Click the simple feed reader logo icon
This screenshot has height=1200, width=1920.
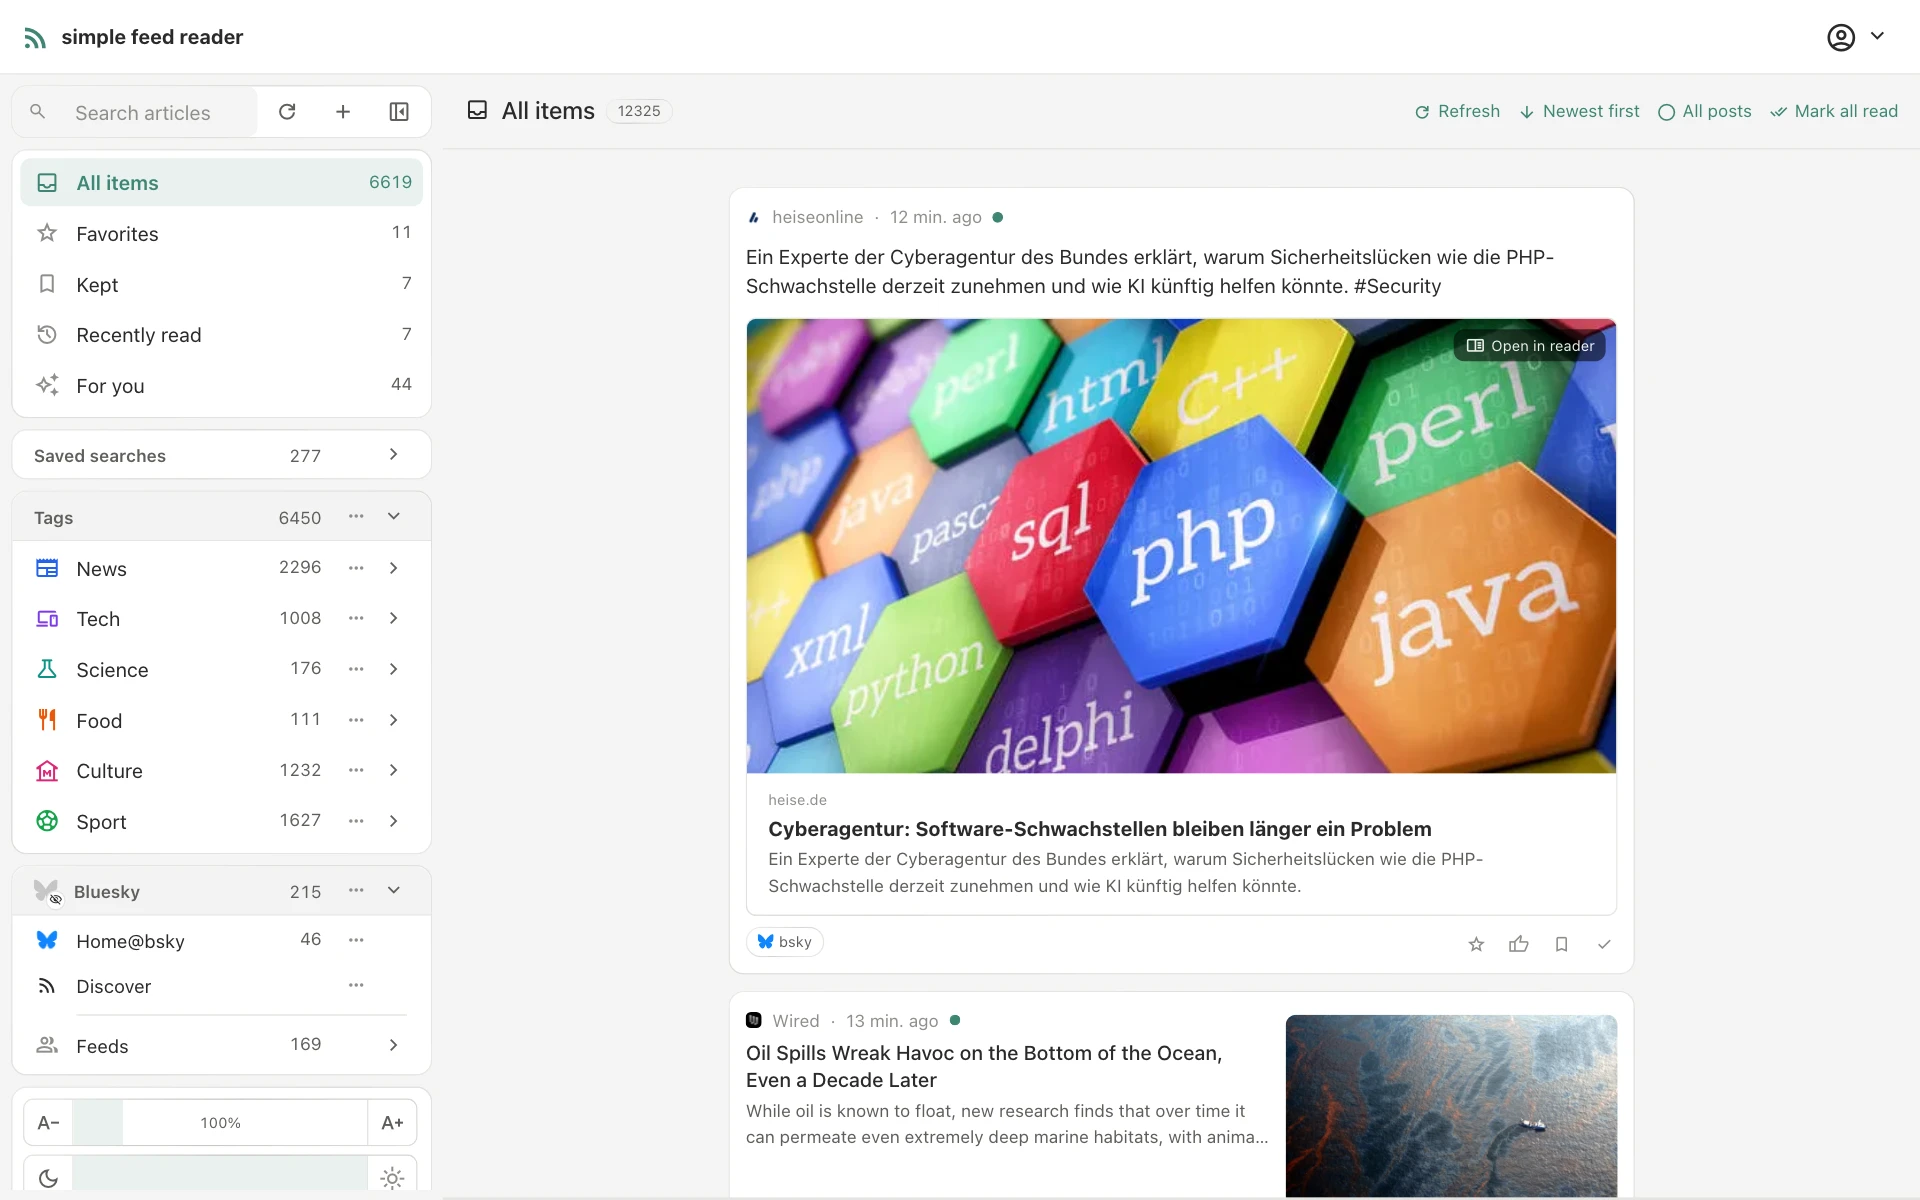tap(35, 38)
